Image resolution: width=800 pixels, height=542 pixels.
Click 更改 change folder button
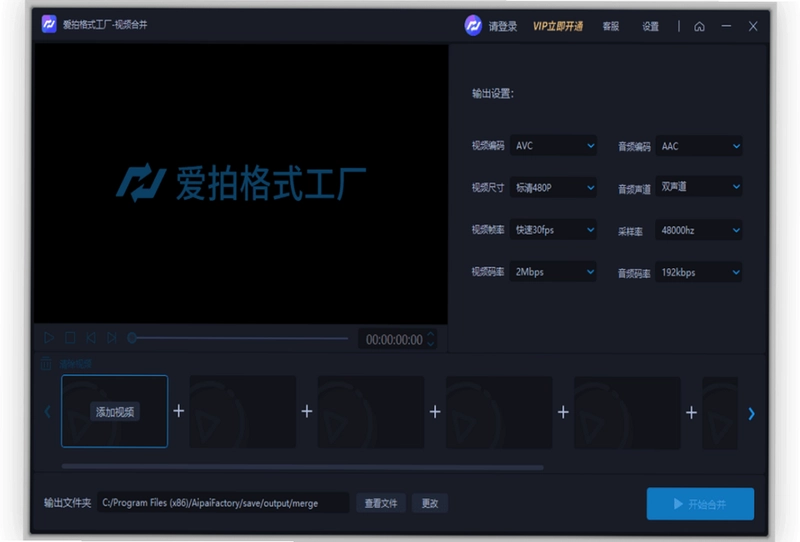coord(430,503)
